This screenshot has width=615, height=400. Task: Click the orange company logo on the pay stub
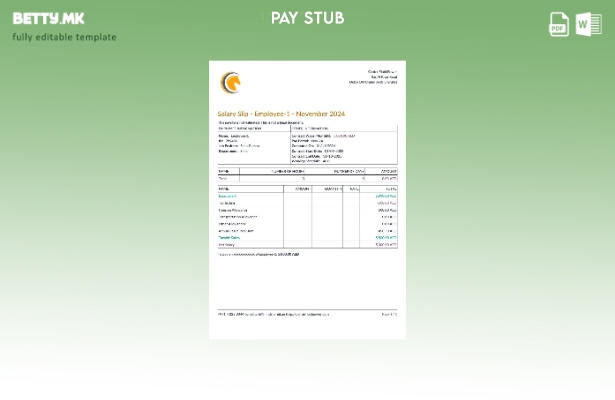coord(231,81)
